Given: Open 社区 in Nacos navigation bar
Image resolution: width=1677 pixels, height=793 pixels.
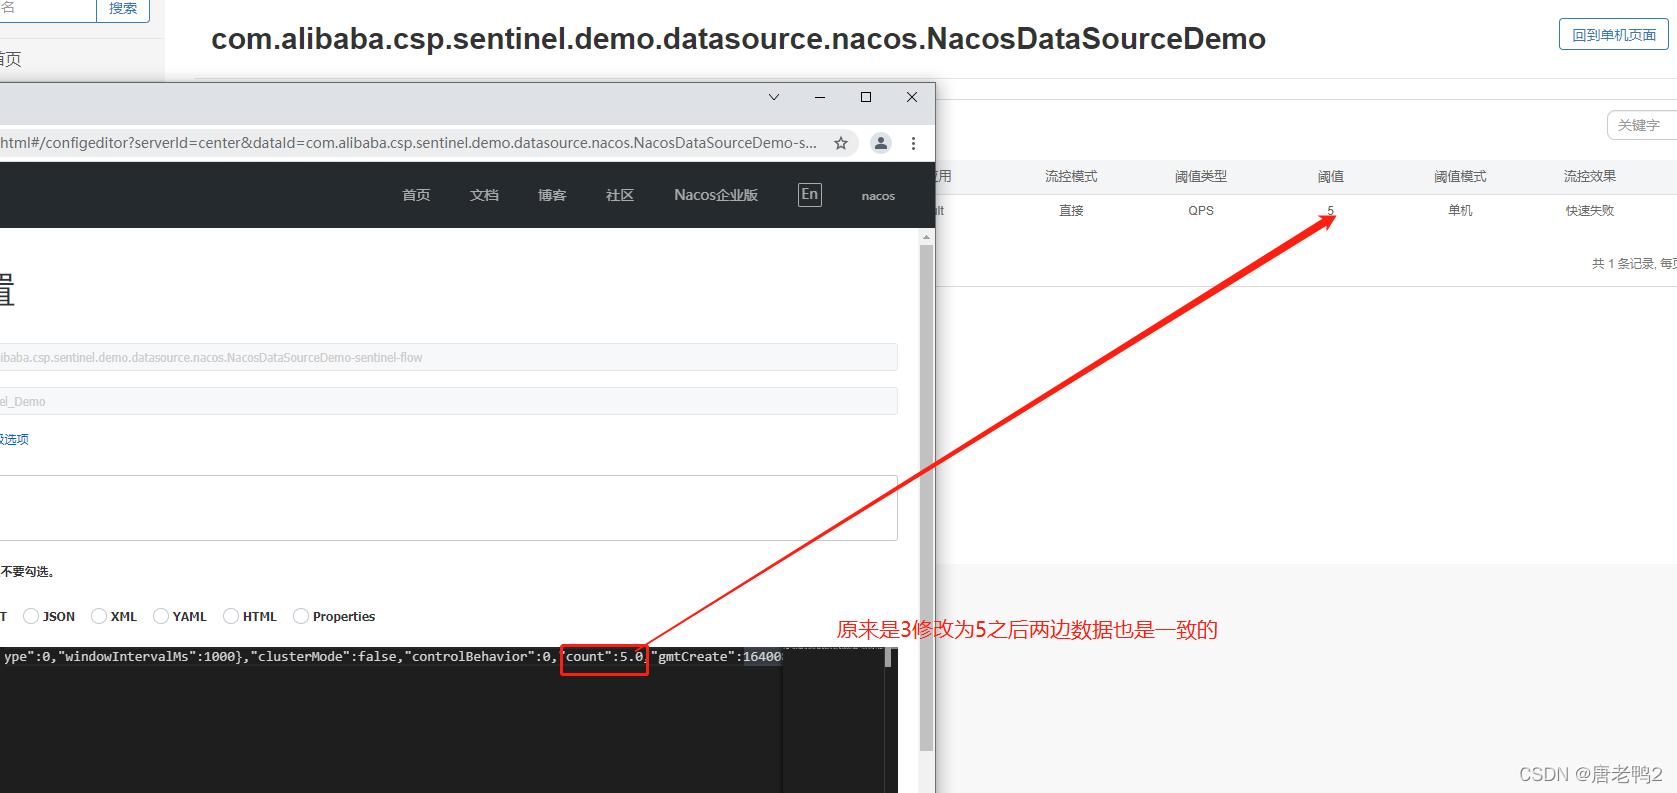Looking at the screenshot, I should 620,195.
